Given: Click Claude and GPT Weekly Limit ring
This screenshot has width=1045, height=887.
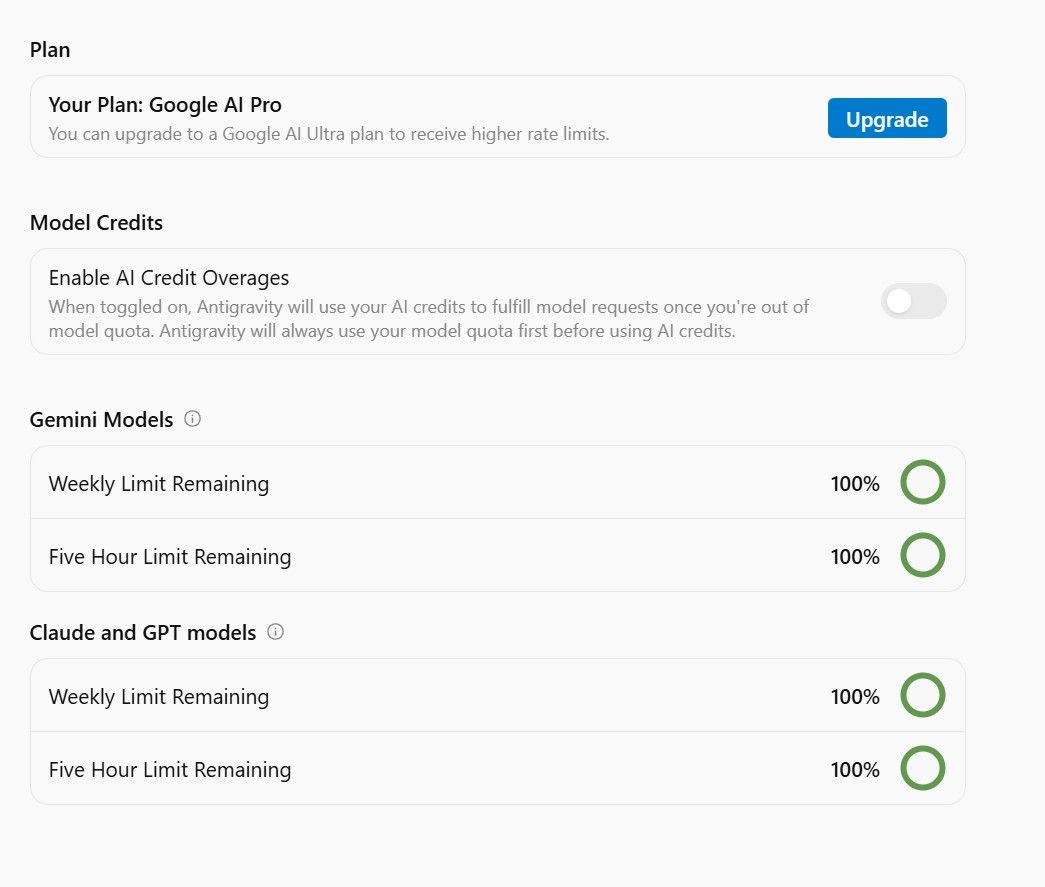Looking at the screenshot, I should [x=922, y=695].
